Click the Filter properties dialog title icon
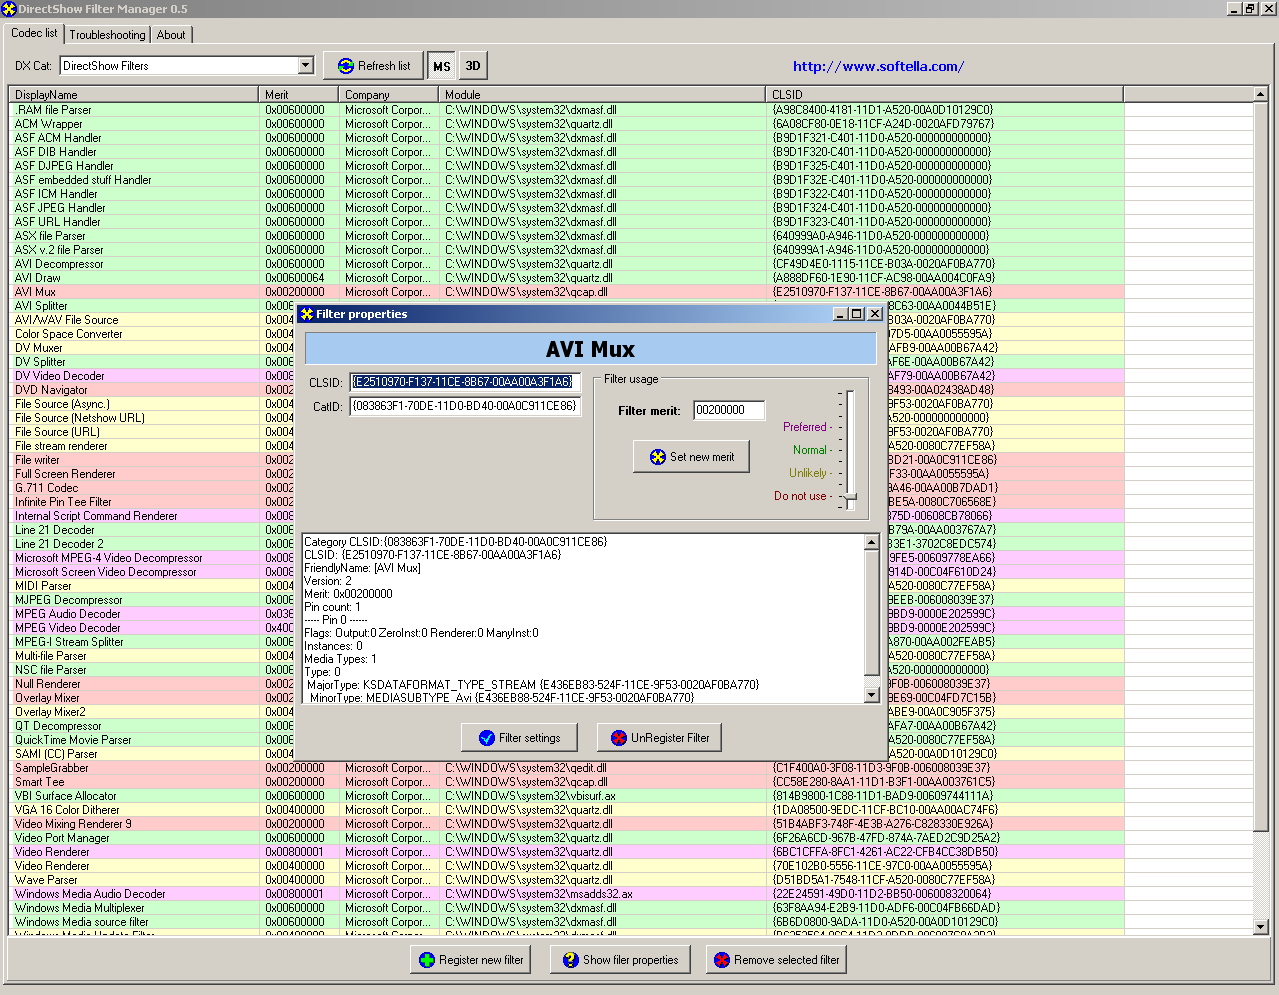The width and height of the screenshot is (1279, 995). tap(307, 314)
